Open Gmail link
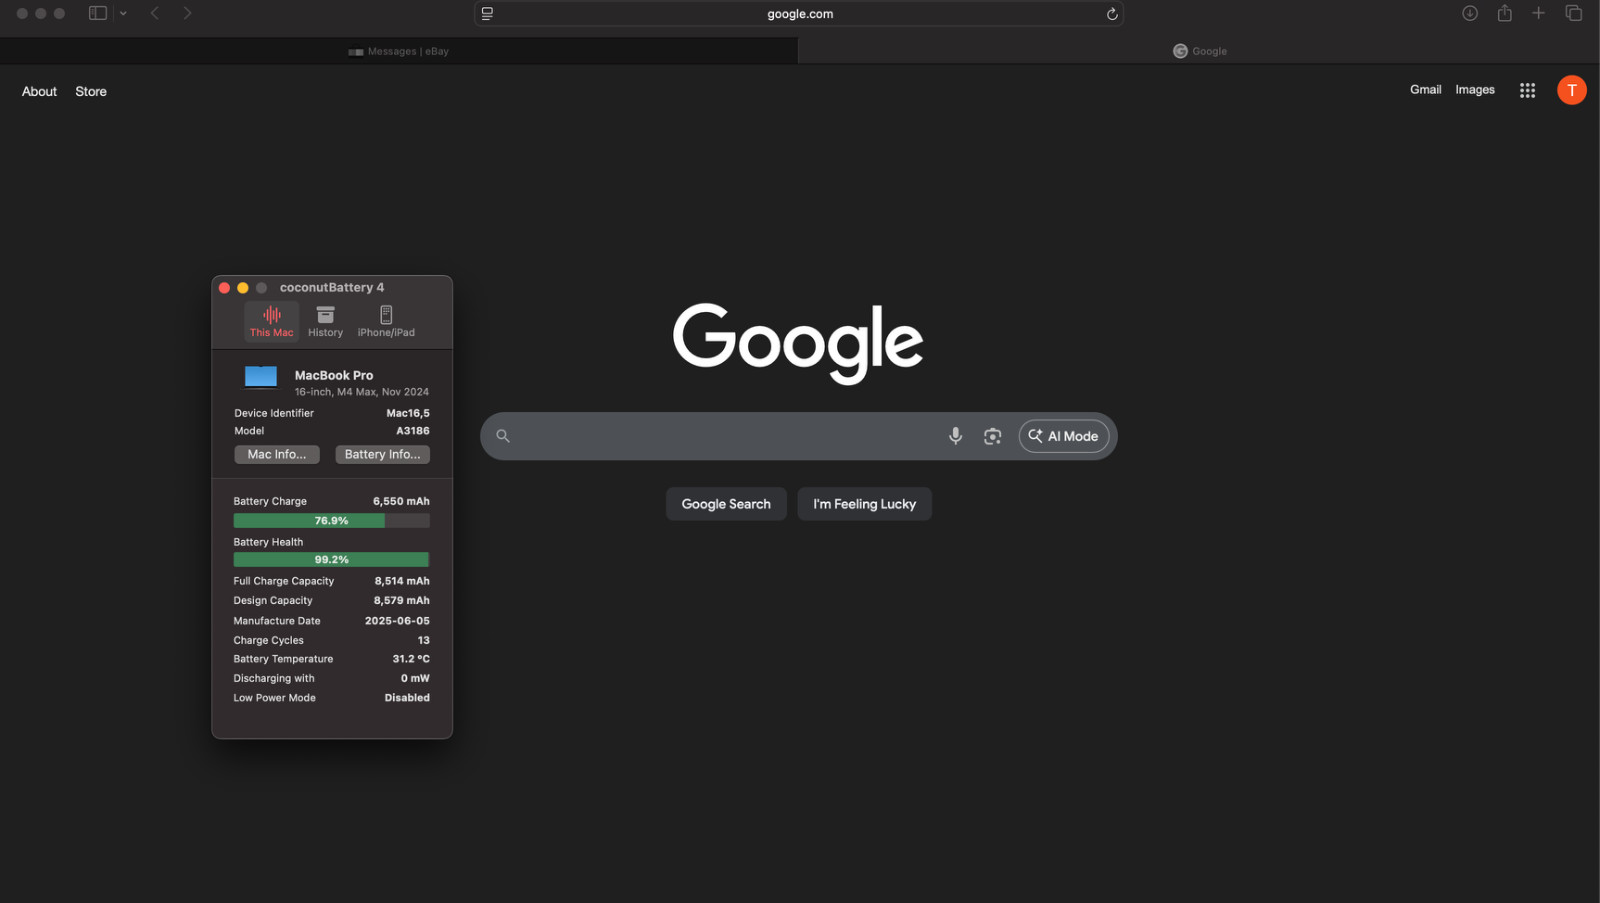The image size is (1600, 903). (x=1426, y=90)
